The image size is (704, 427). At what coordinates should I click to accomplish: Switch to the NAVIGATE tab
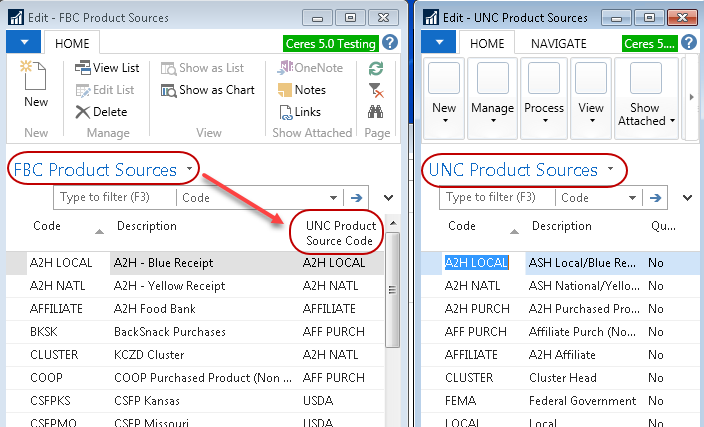[558, 43]
